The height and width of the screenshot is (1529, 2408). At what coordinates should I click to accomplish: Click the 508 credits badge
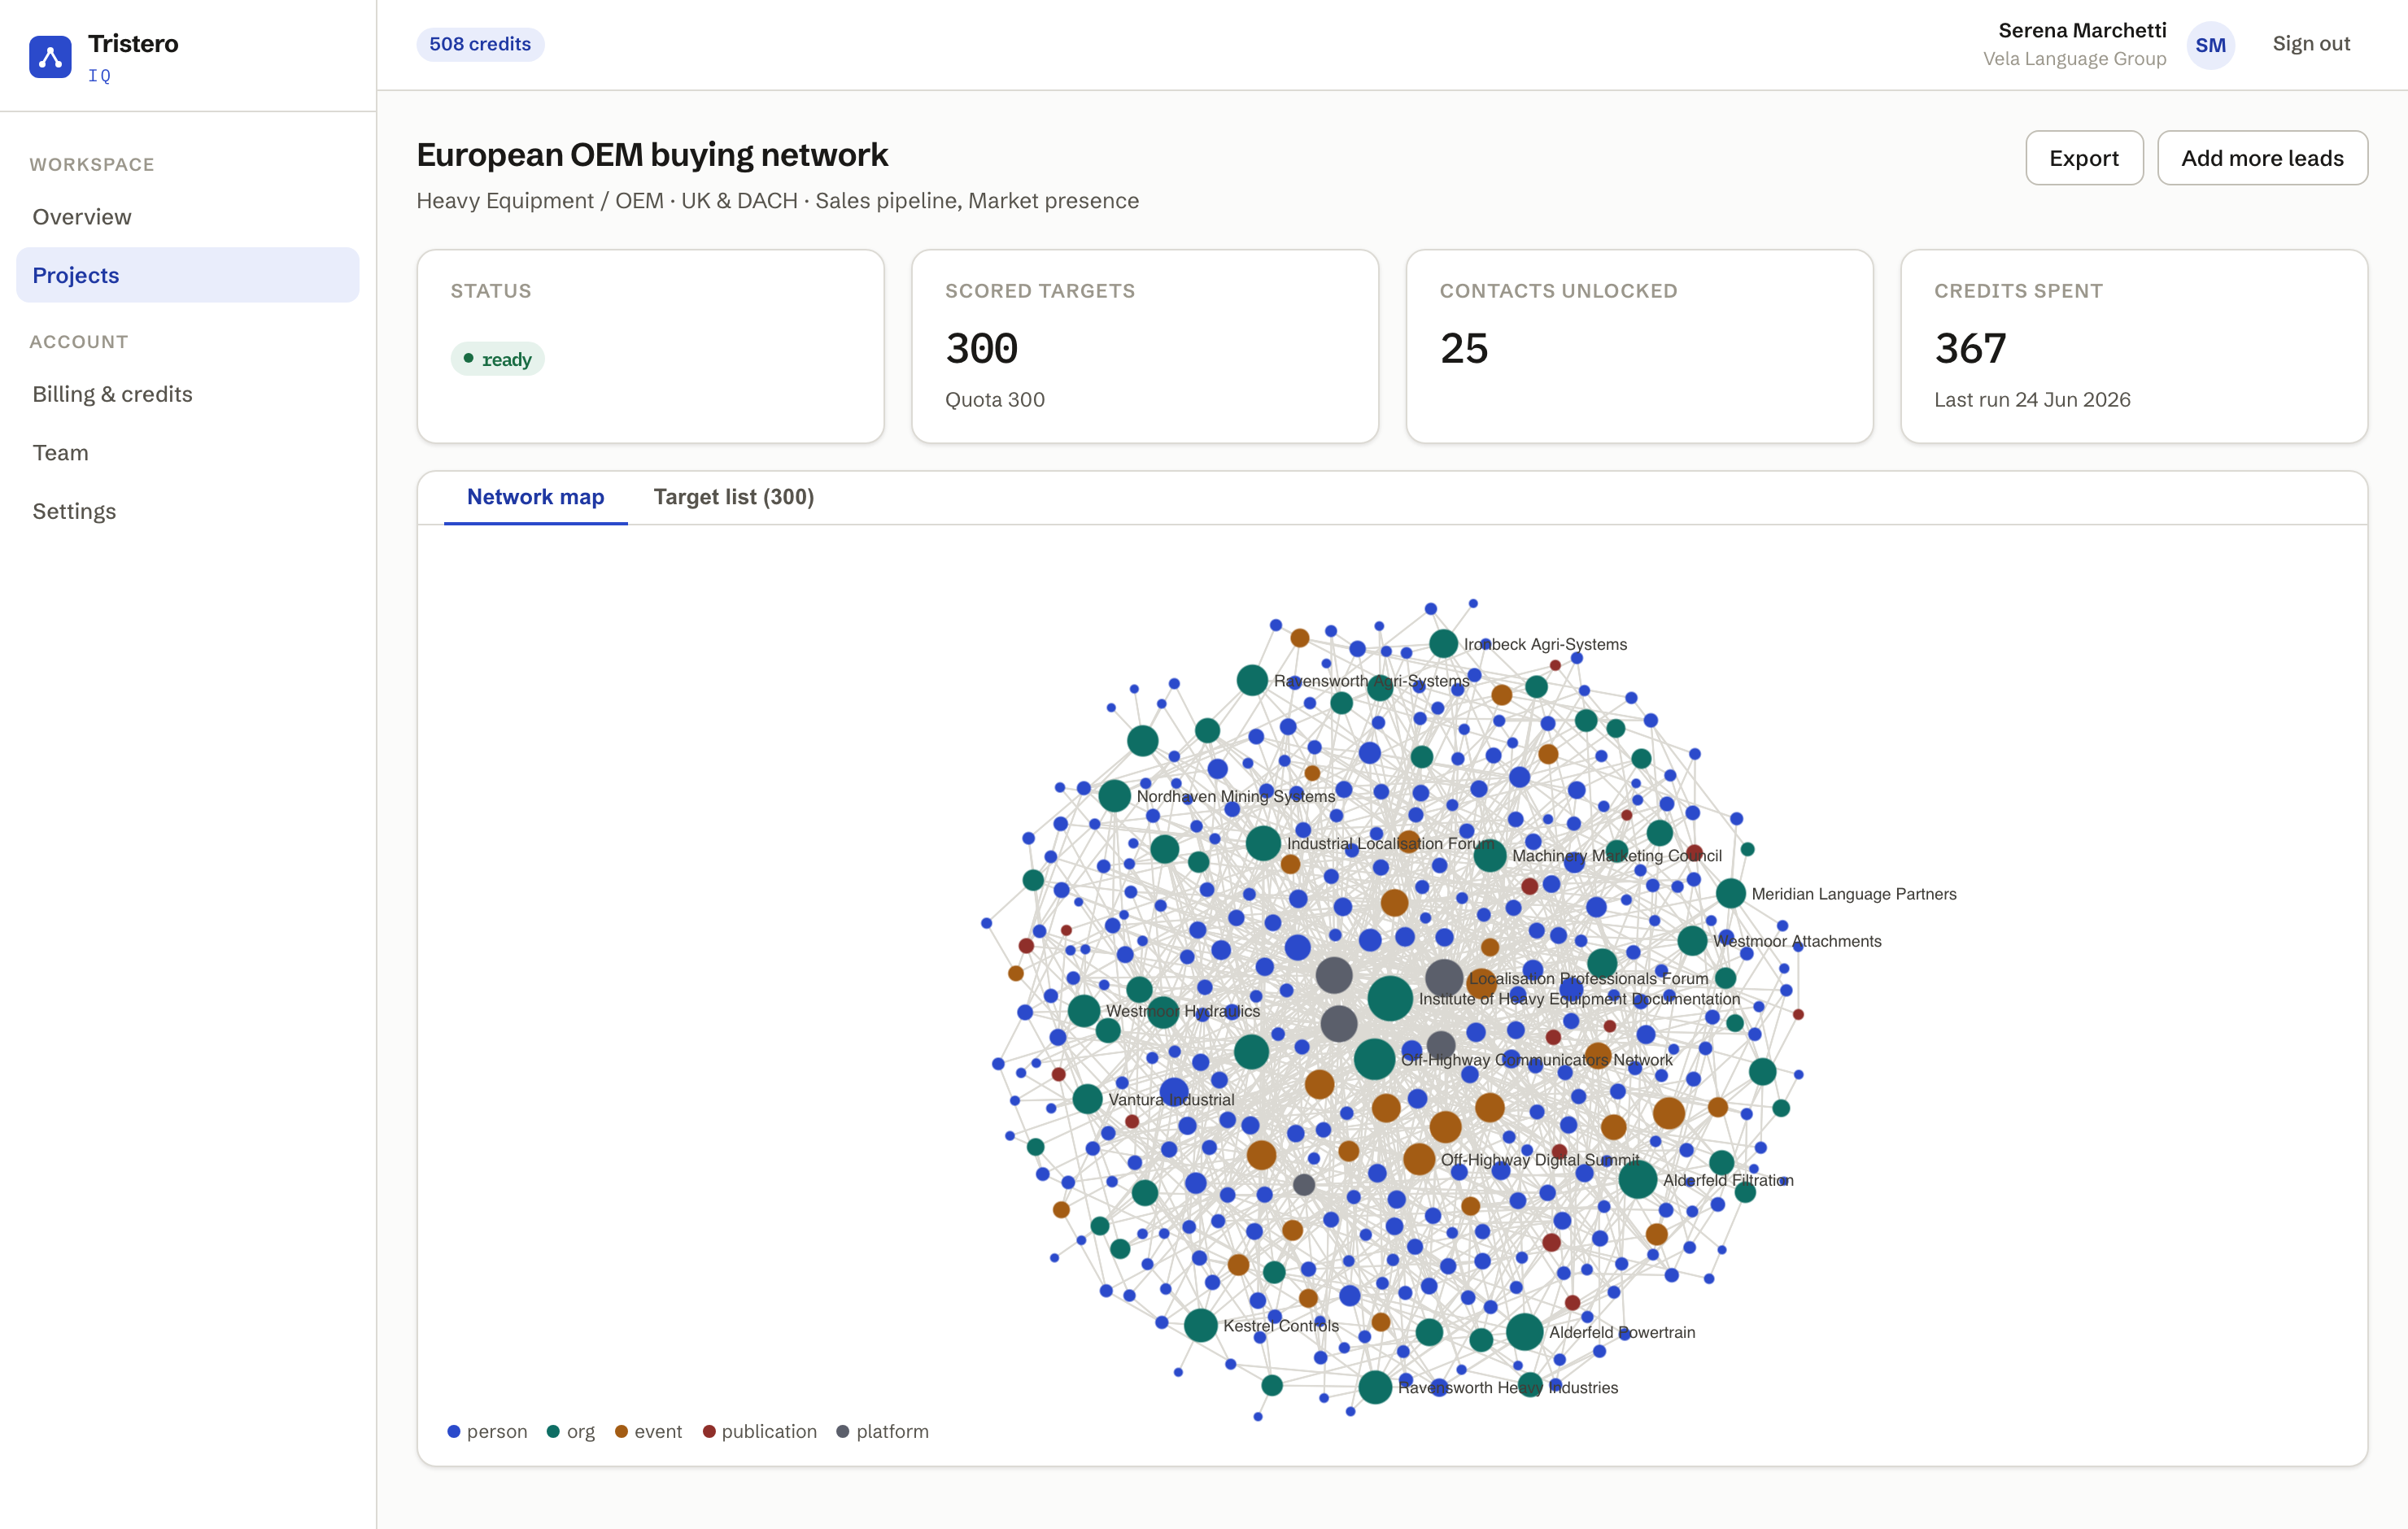coord(480,44)
